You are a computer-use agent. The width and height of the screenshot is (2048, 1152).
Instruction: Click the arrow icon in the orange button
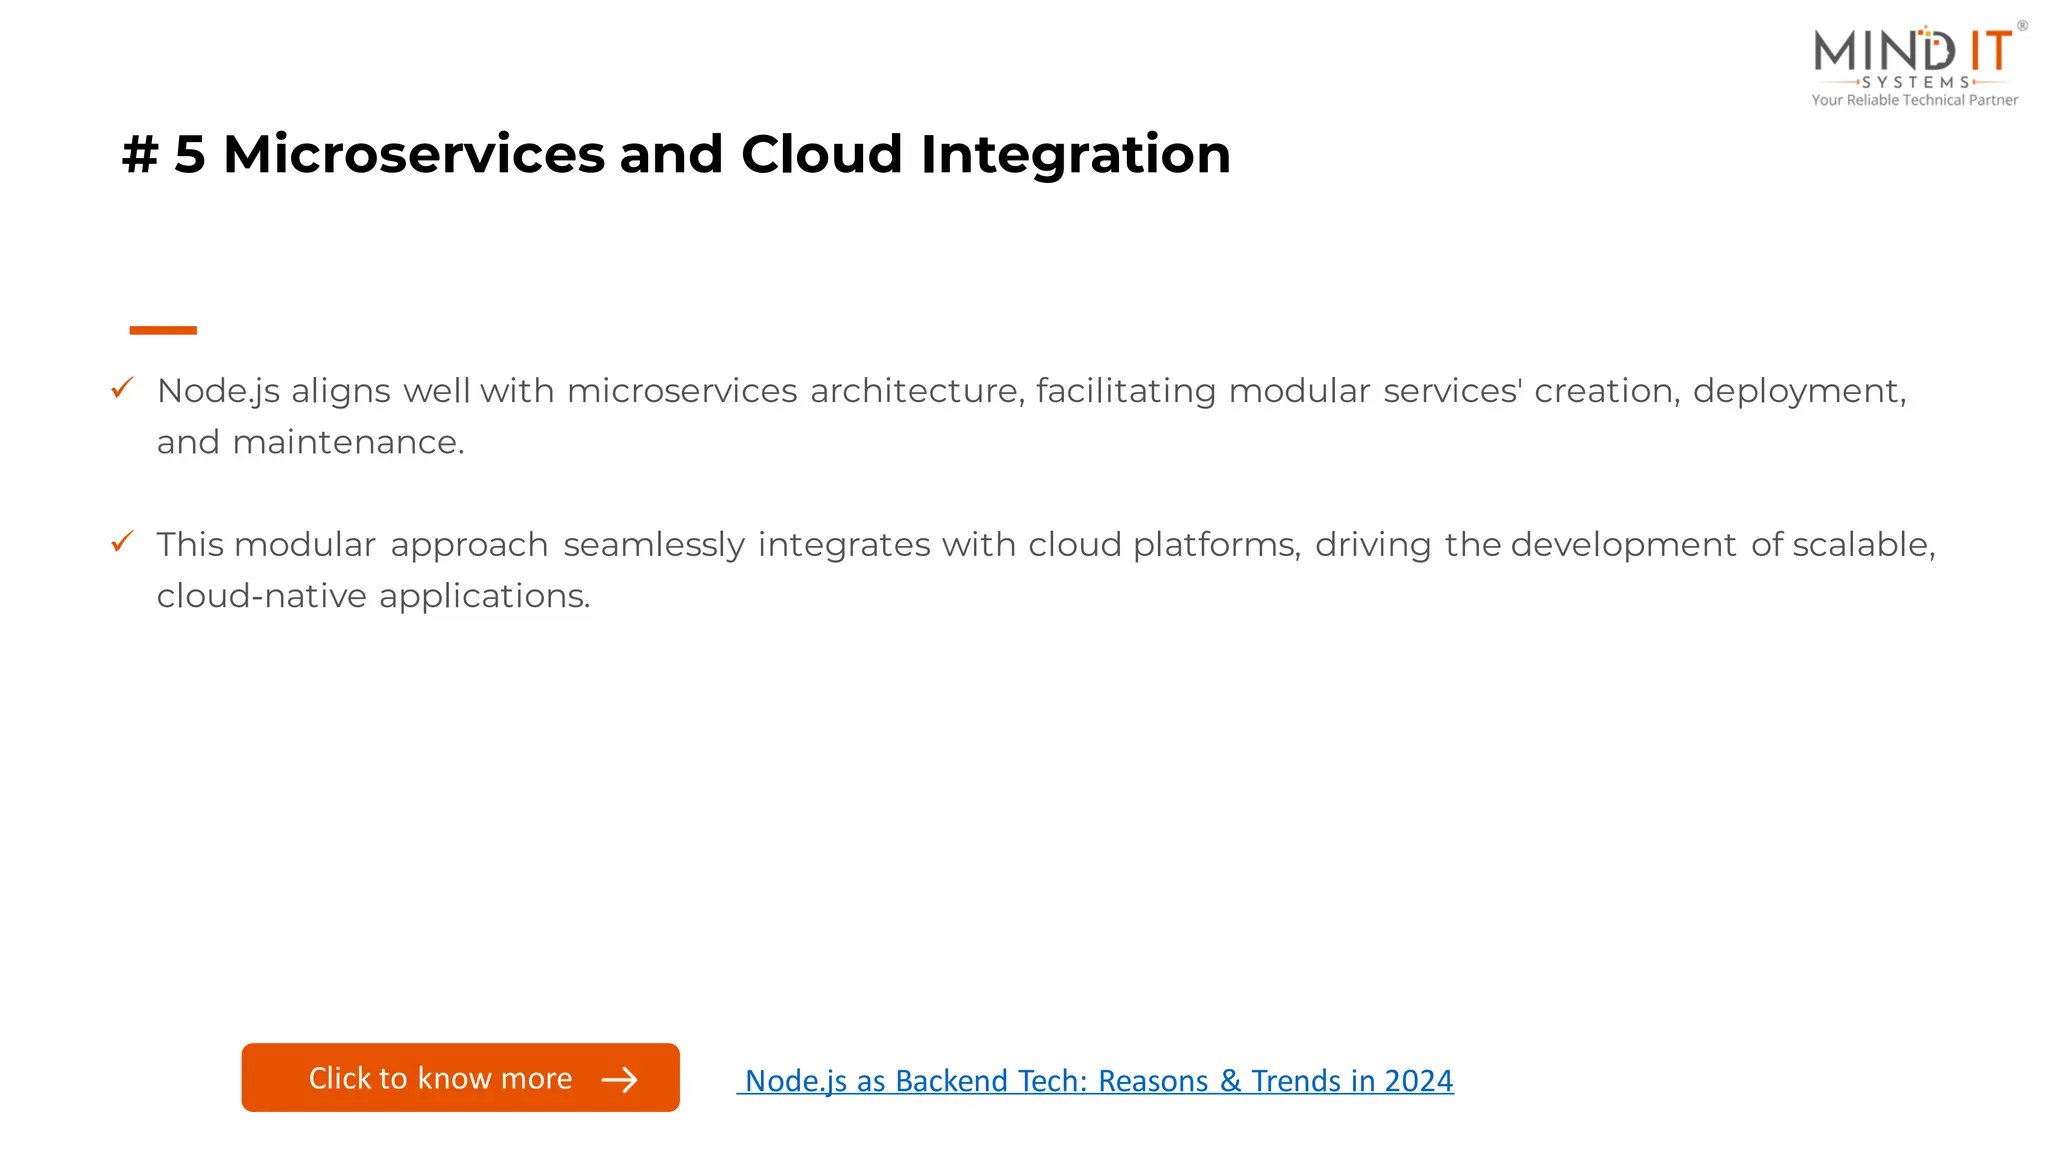click(619, 1079)
